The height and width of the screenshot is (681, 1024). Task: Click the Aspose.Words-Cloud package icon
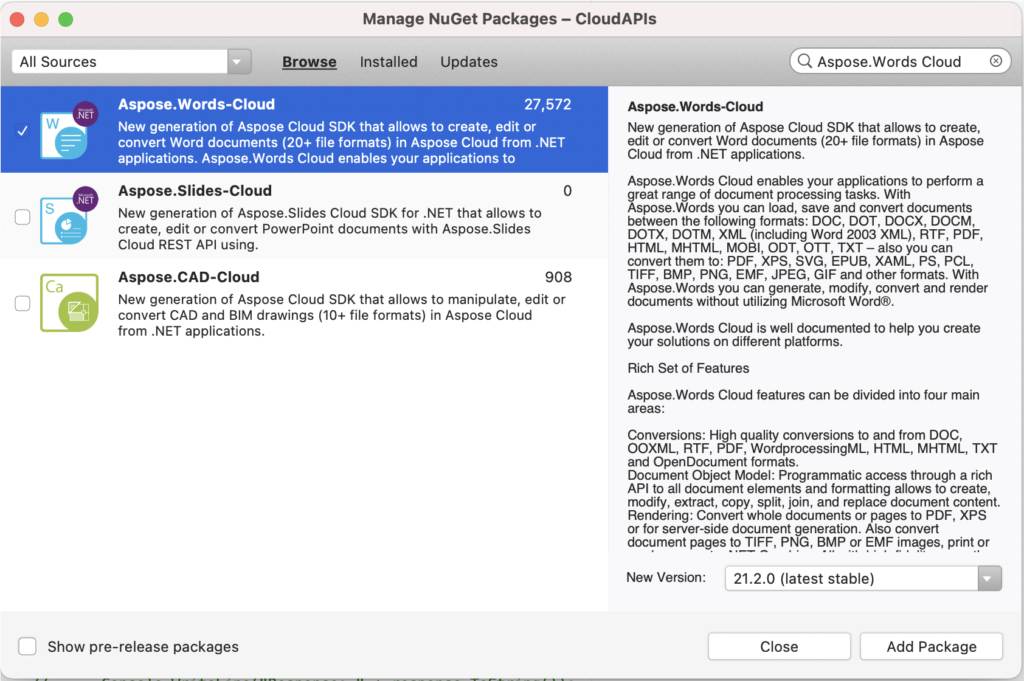pyautogui.click(x=68, y=131)
